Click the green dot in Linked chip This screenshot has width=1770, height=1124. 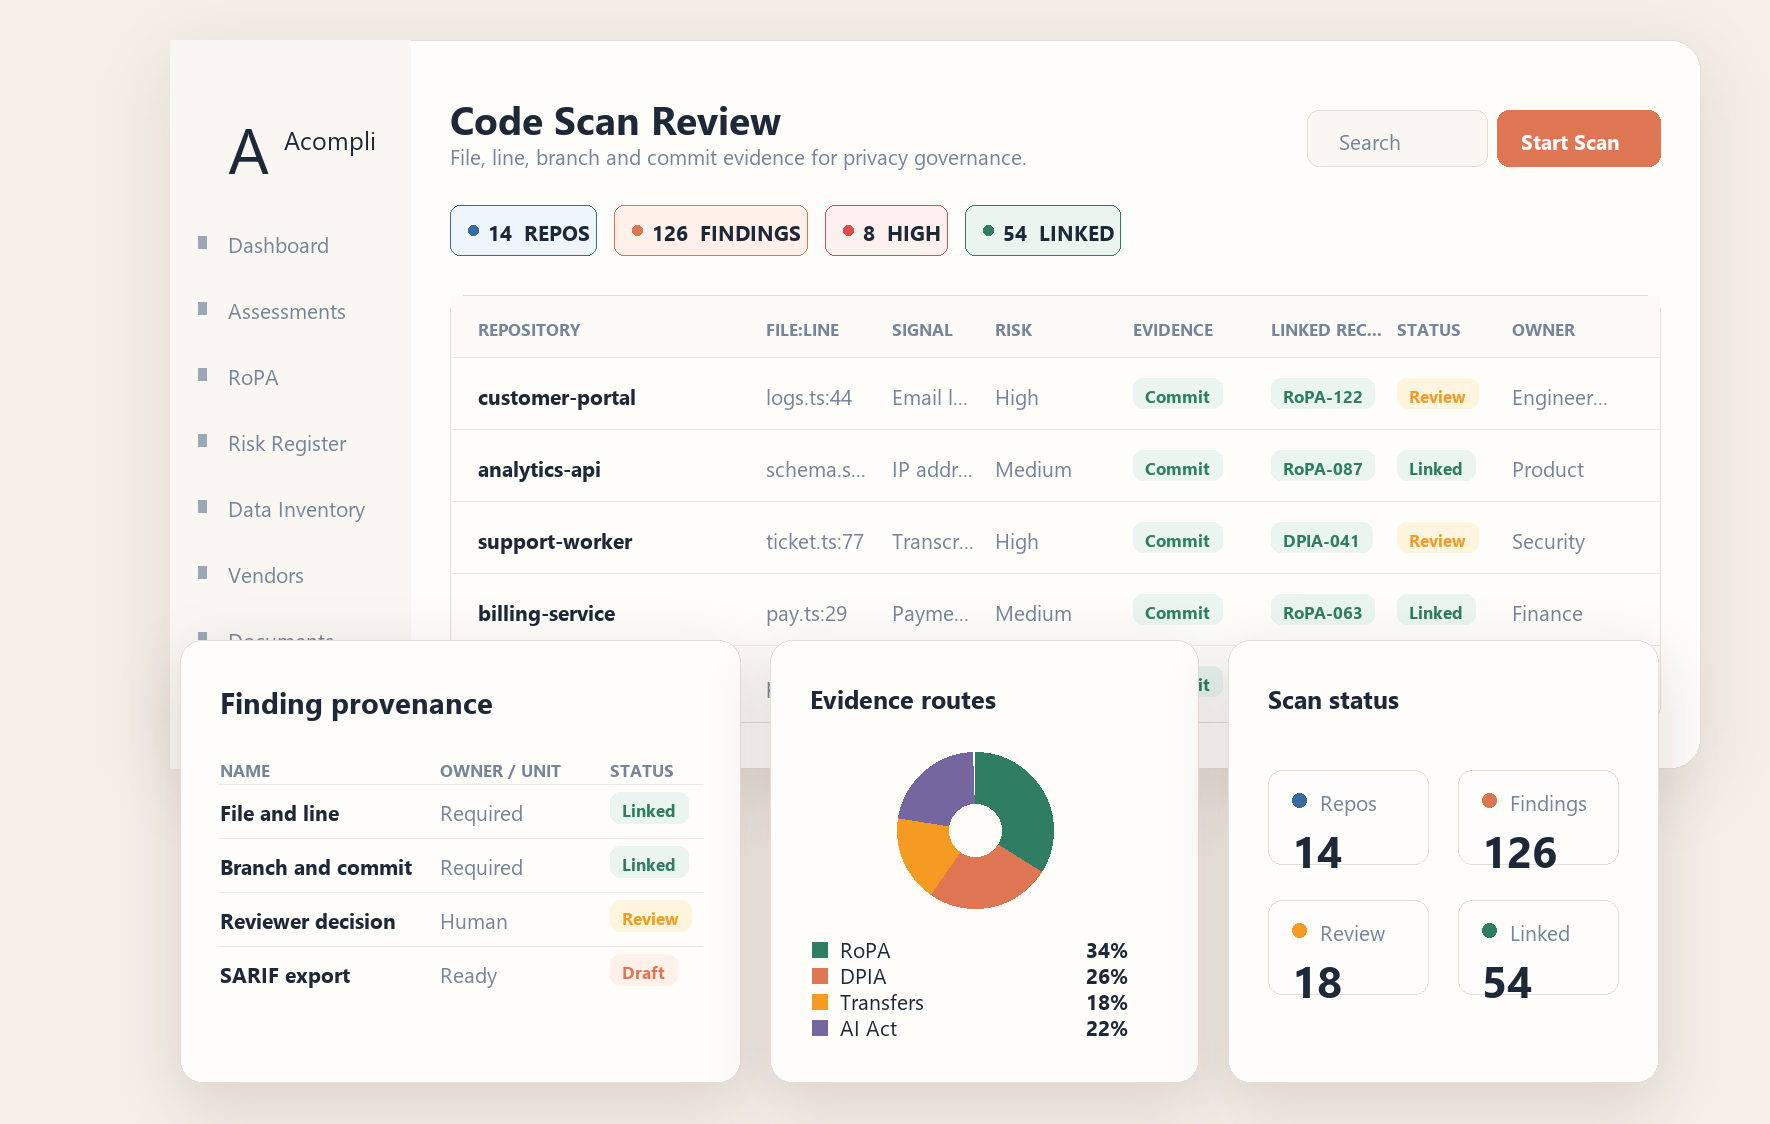point(989,231)
